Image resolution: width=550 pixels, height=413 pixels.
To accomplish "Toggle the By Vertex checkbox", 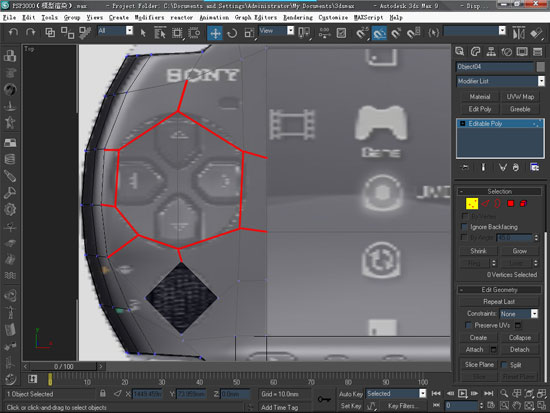I will coord(465,216).
